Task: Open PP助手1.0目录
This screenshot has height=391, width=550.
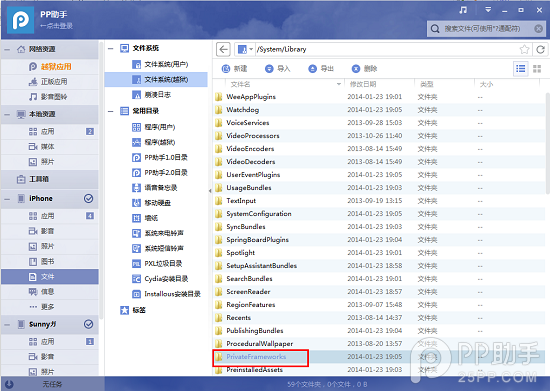Action: click(x=160, y=158)
